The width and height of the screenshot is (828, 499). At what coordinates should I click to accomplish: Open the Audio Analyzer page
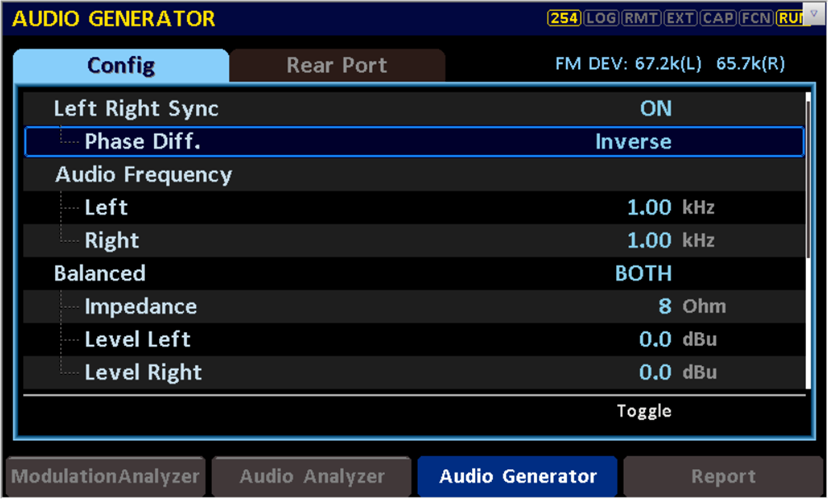click(312, 477)
